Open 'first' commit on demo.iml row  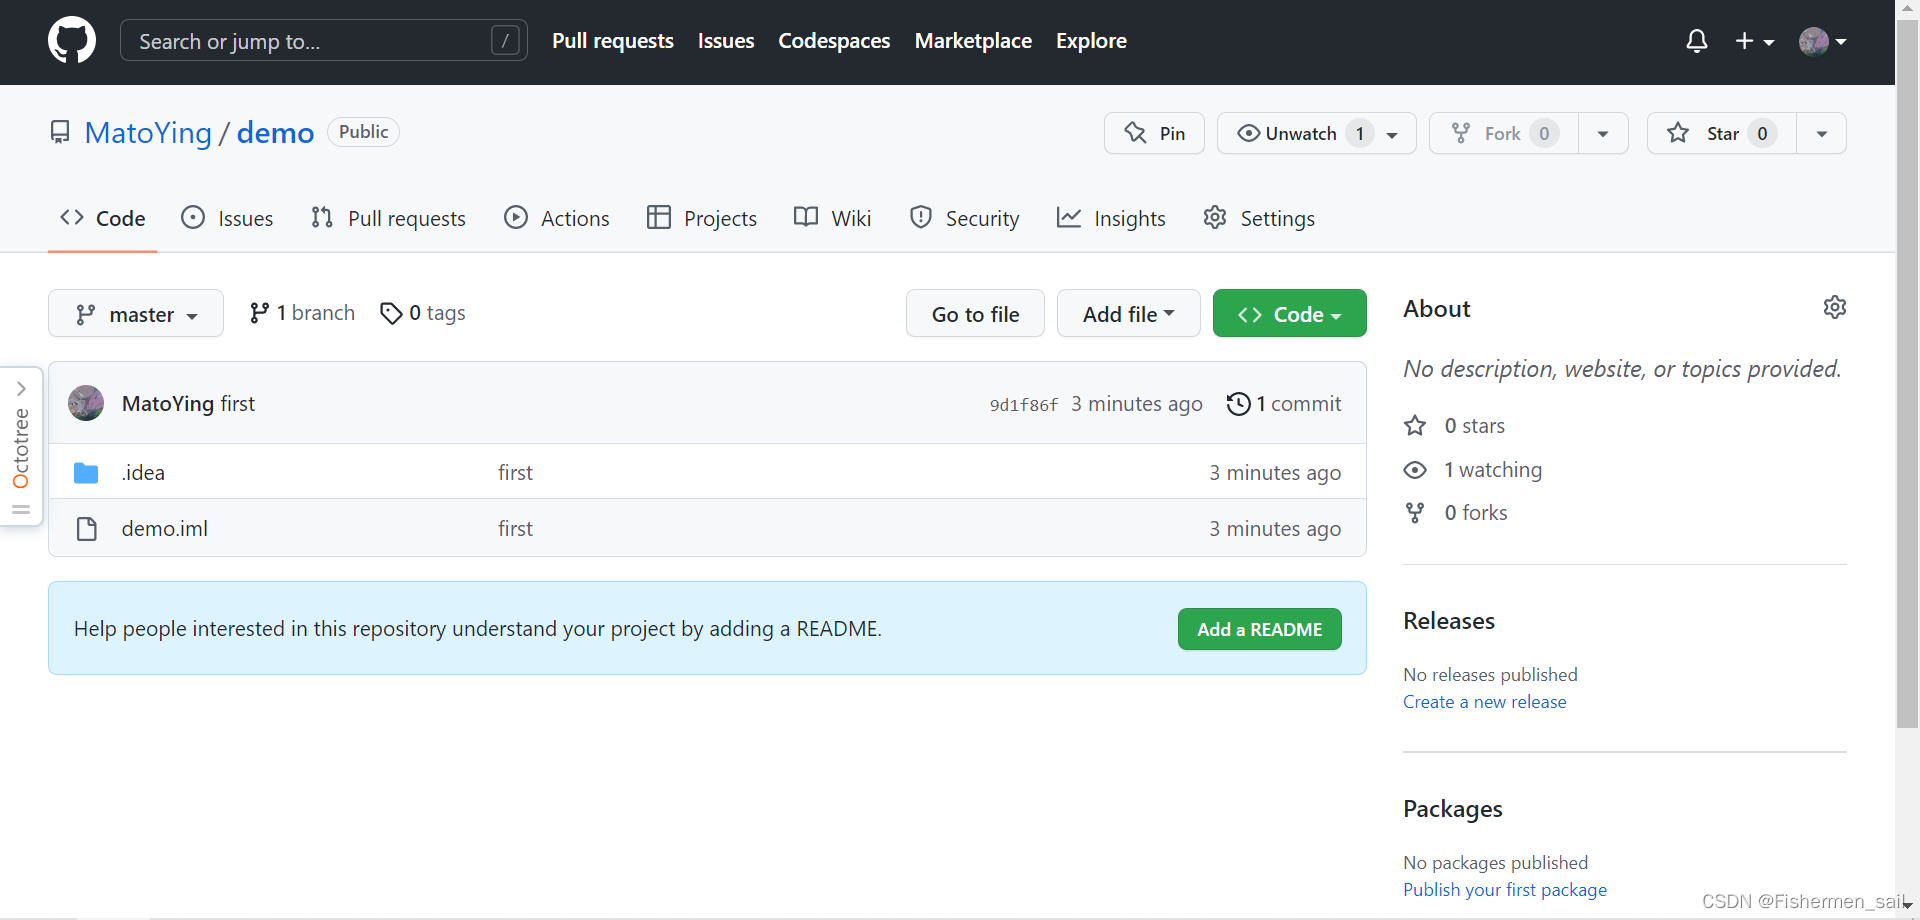(x=515, y=529)
